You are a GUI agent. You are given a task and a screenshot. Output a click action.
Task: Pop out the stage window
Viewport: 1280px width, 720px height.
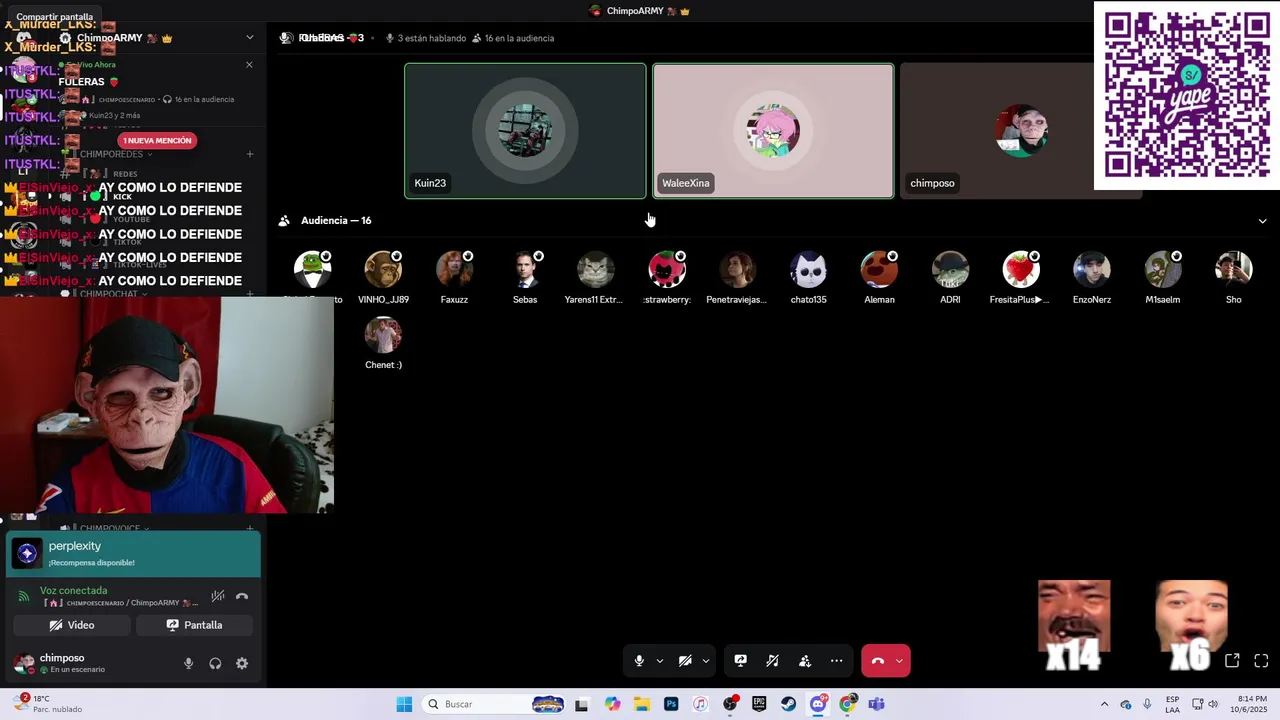pos(1232,661)
